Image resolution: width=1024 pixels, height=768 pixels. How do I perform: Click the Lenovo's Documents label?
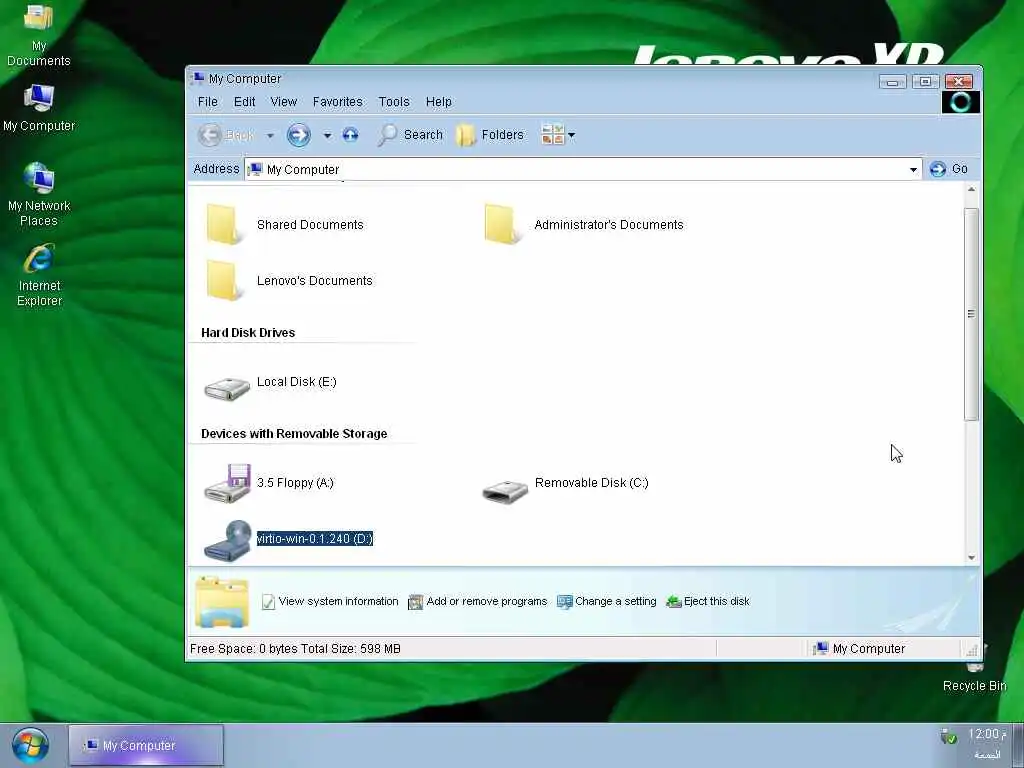click(315, 281)
